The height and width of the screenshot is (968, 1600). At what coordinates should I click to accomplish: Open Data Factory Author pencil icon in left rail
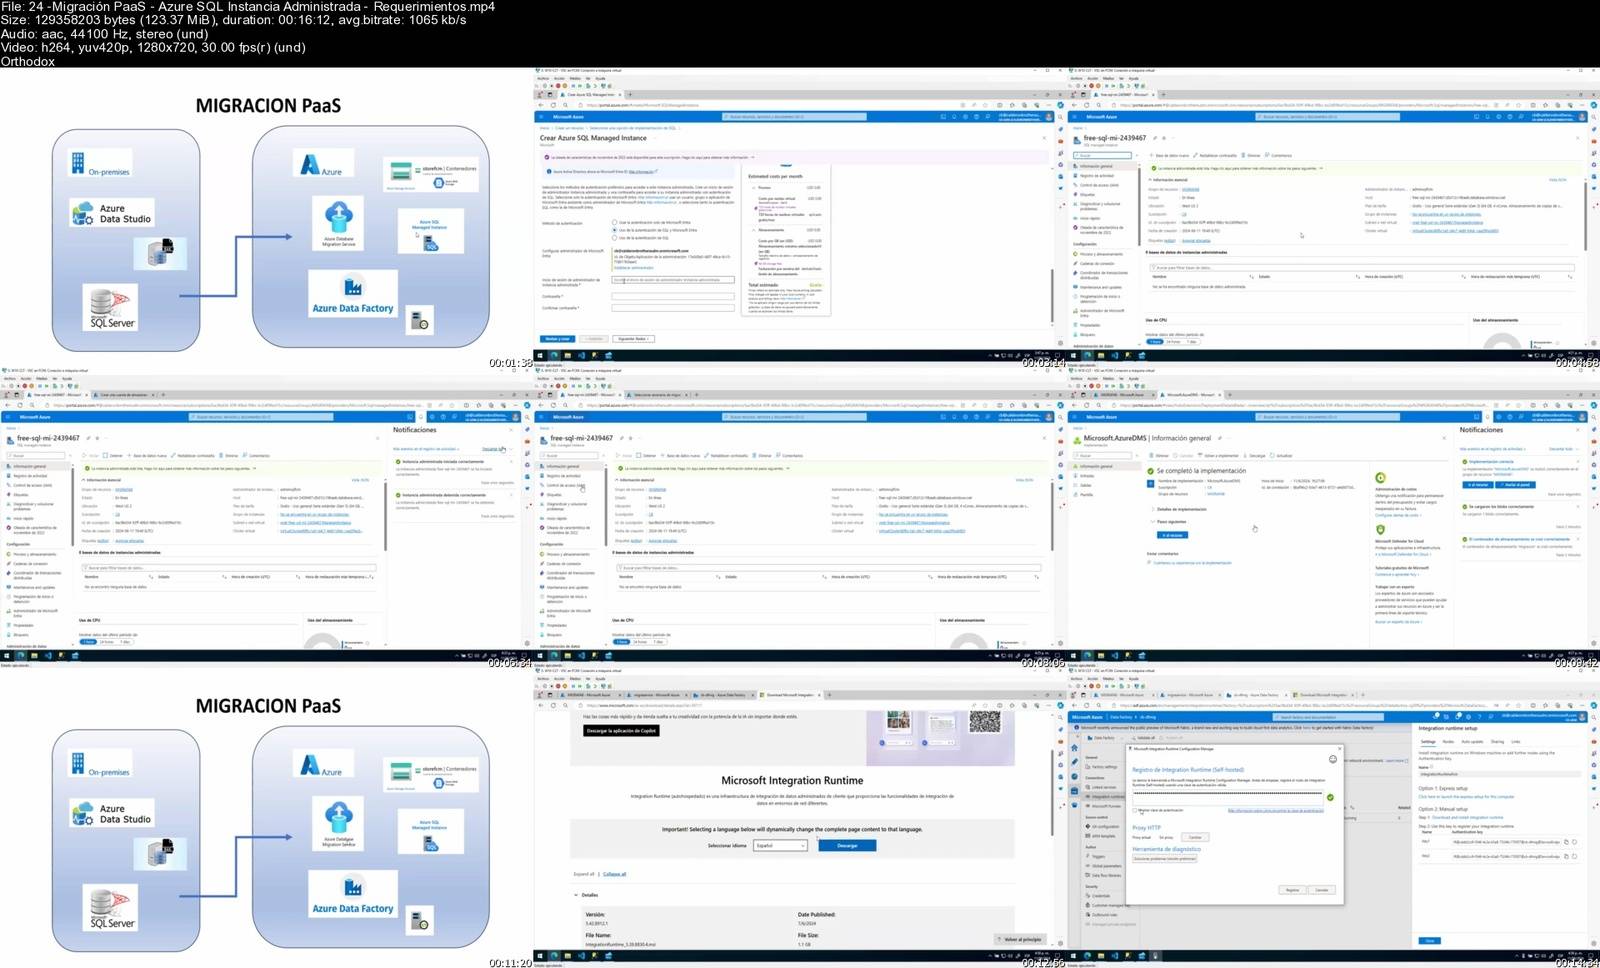[1074, 762]
